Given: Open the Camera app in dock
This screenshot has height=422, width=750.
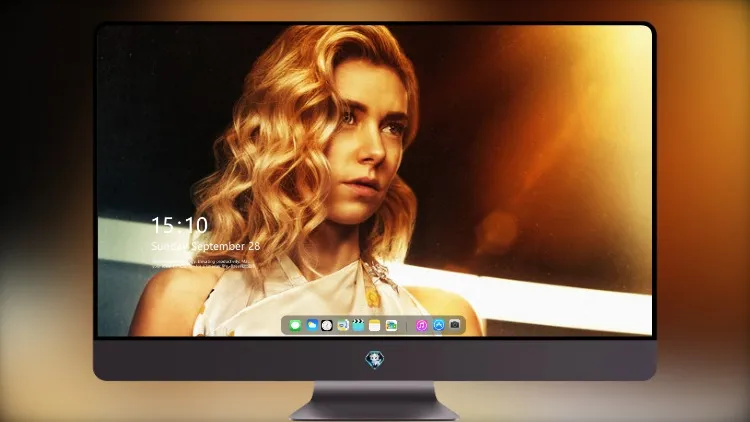Looking at the screenshot, I should [x=454, y=325].
